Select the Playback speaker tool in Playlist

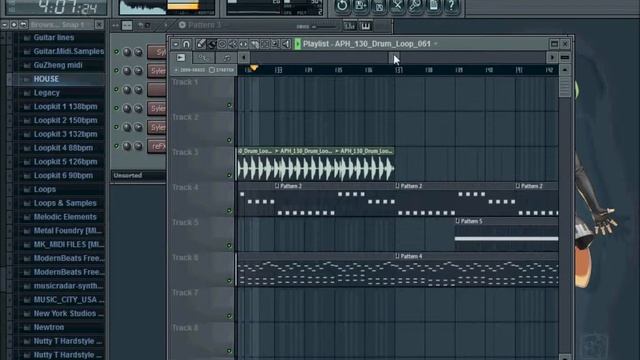286,44
